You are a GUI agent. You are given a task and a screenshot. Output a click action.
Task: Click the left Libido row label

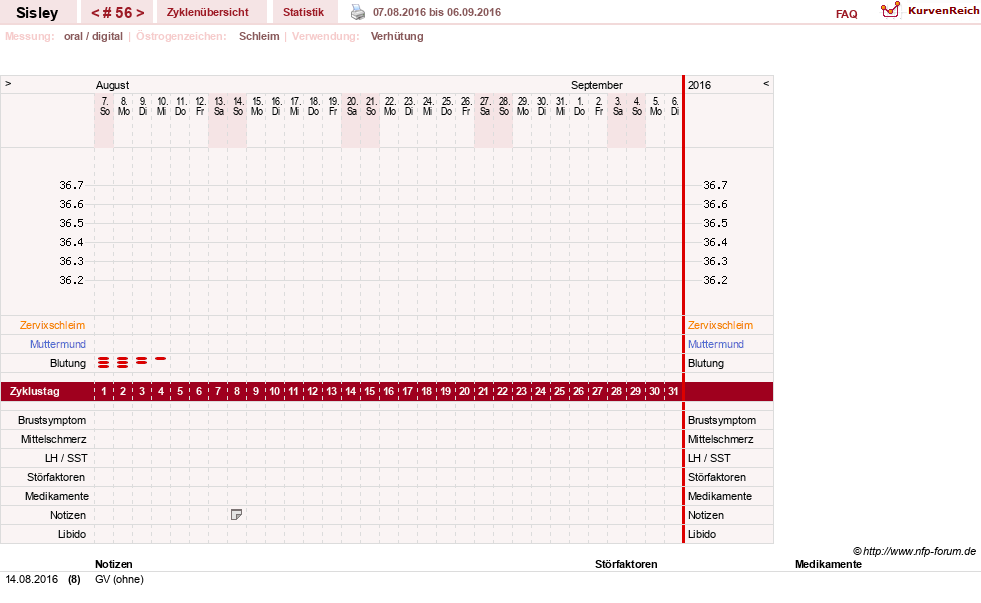coord(72,534)
